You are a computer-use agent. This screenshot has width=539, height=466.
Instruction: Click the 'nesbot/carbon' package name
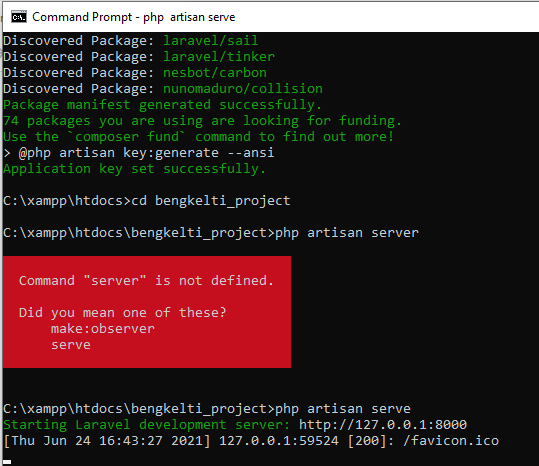click(x=215, y=73)
